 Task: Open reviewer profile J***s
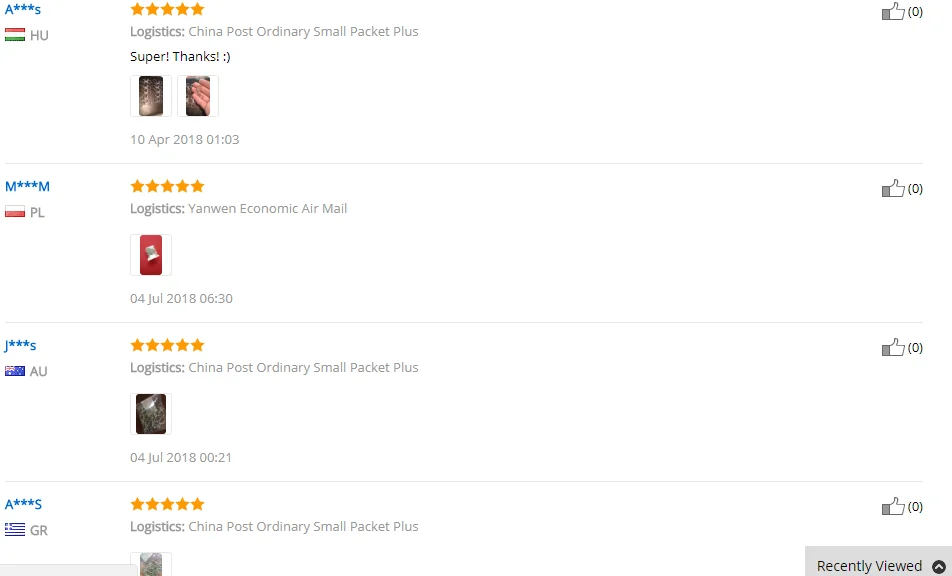(x=20, y=345)
